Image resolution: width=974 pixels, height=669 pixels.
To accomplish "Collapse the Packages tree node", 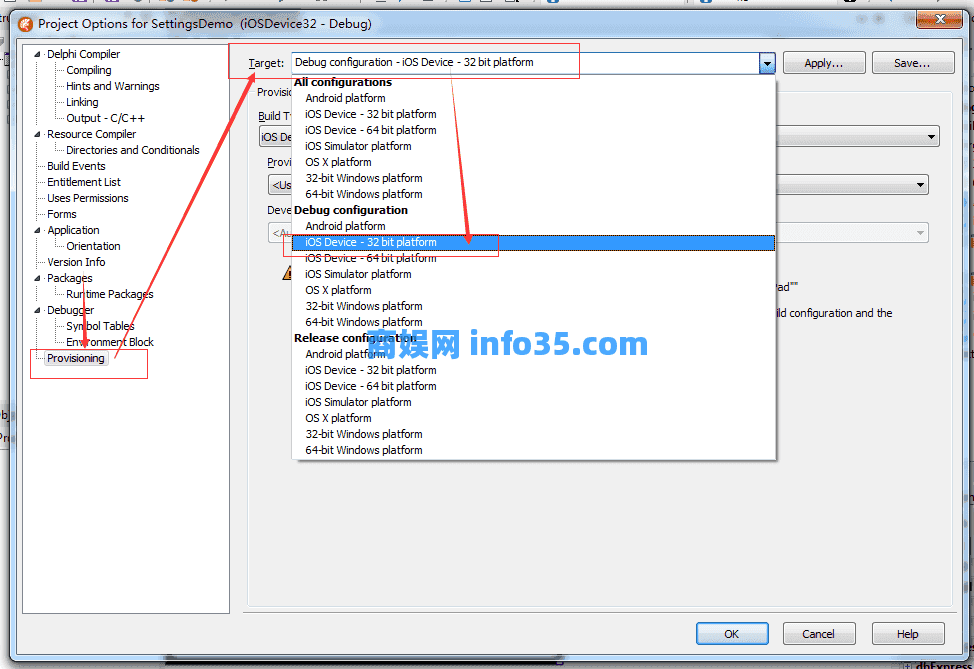I will tap(37, 278).
